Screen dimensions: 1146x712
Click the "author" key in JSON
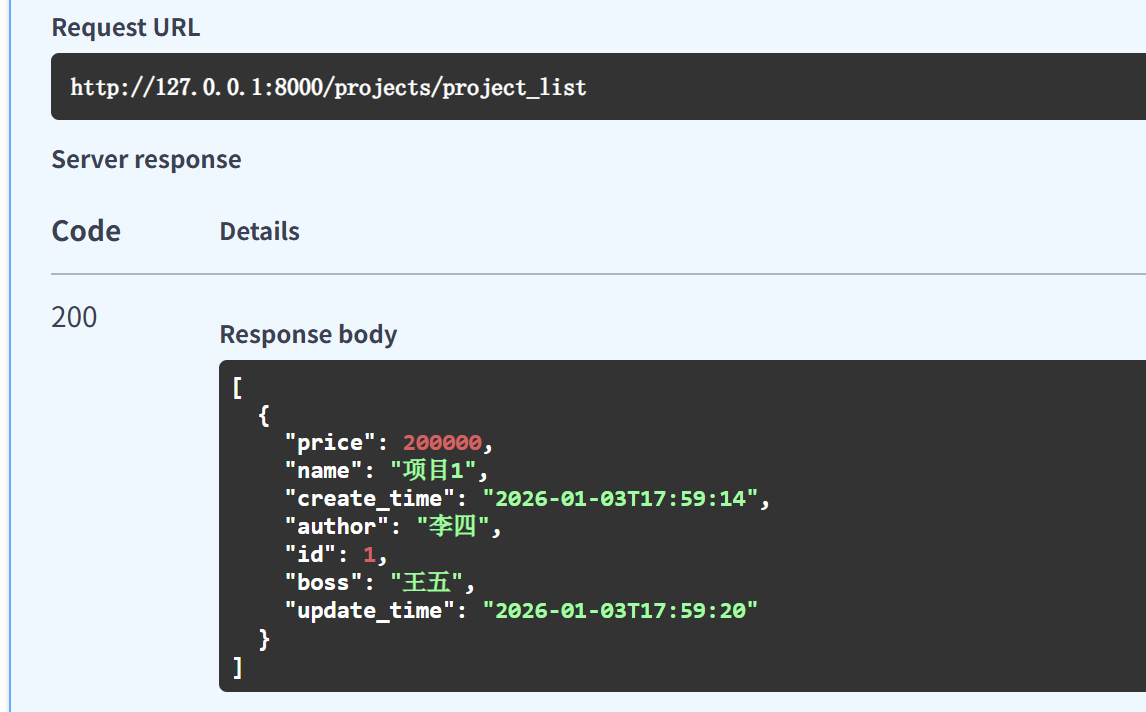coord(337,526)
